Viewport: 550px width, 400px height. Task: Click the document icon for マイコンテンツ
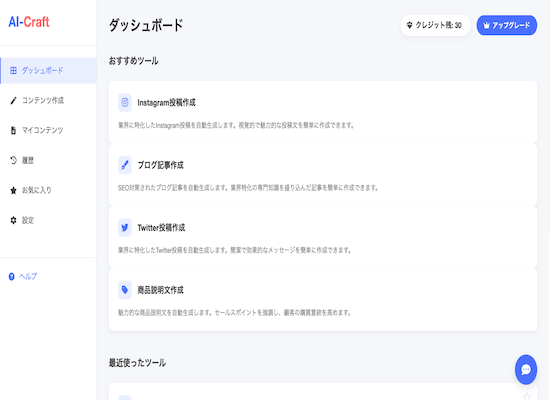coord(13,131)
